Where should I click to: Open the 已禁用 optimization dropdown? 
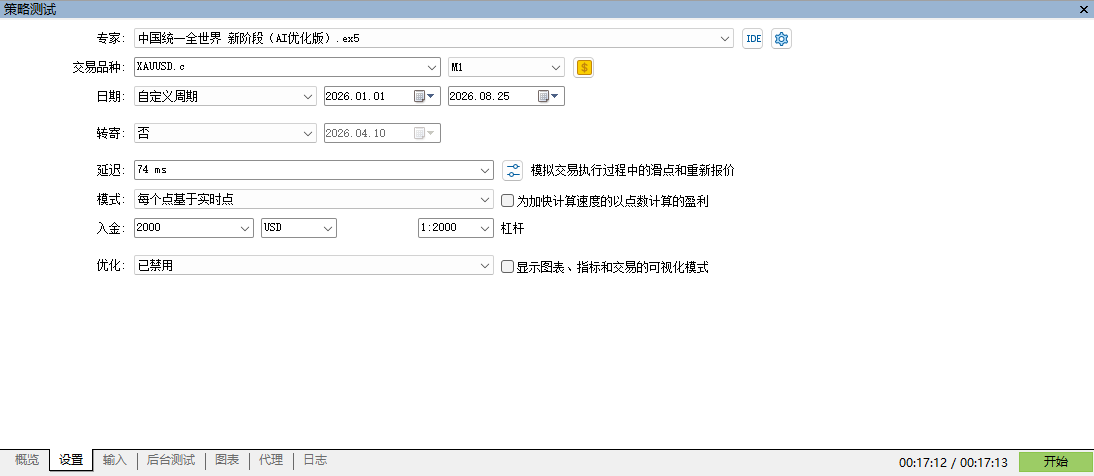pyautogui.click(x=486, y=265)
